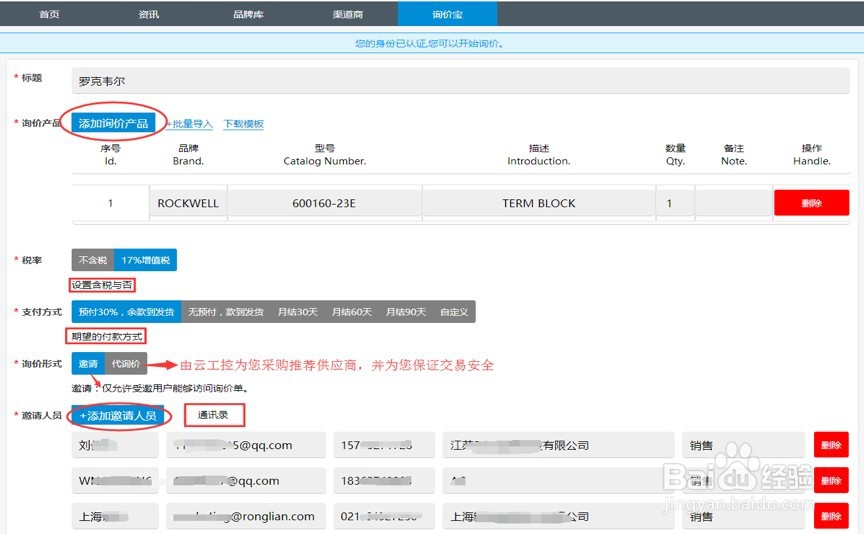Click the 描述 Introduction column header
The image size is (864, 534).
(539, 155)
